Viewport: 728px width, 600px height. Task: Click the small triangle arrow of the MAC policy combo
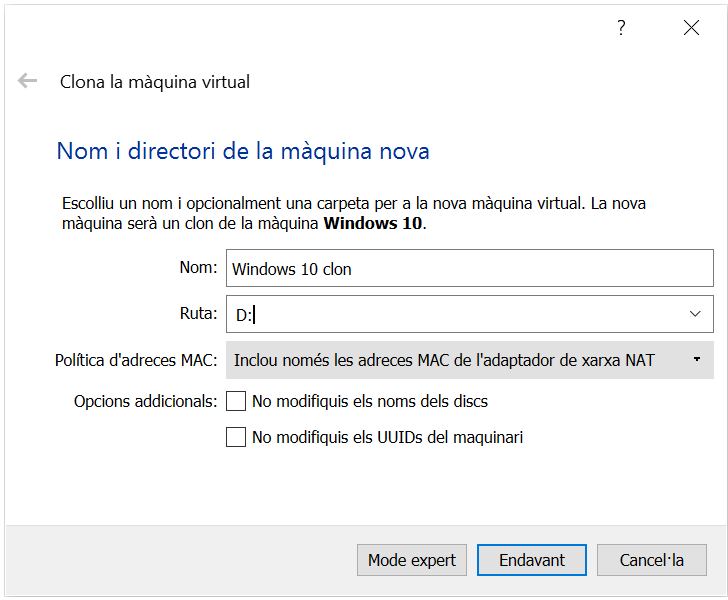pyautogui.click(x=696, y=360)
